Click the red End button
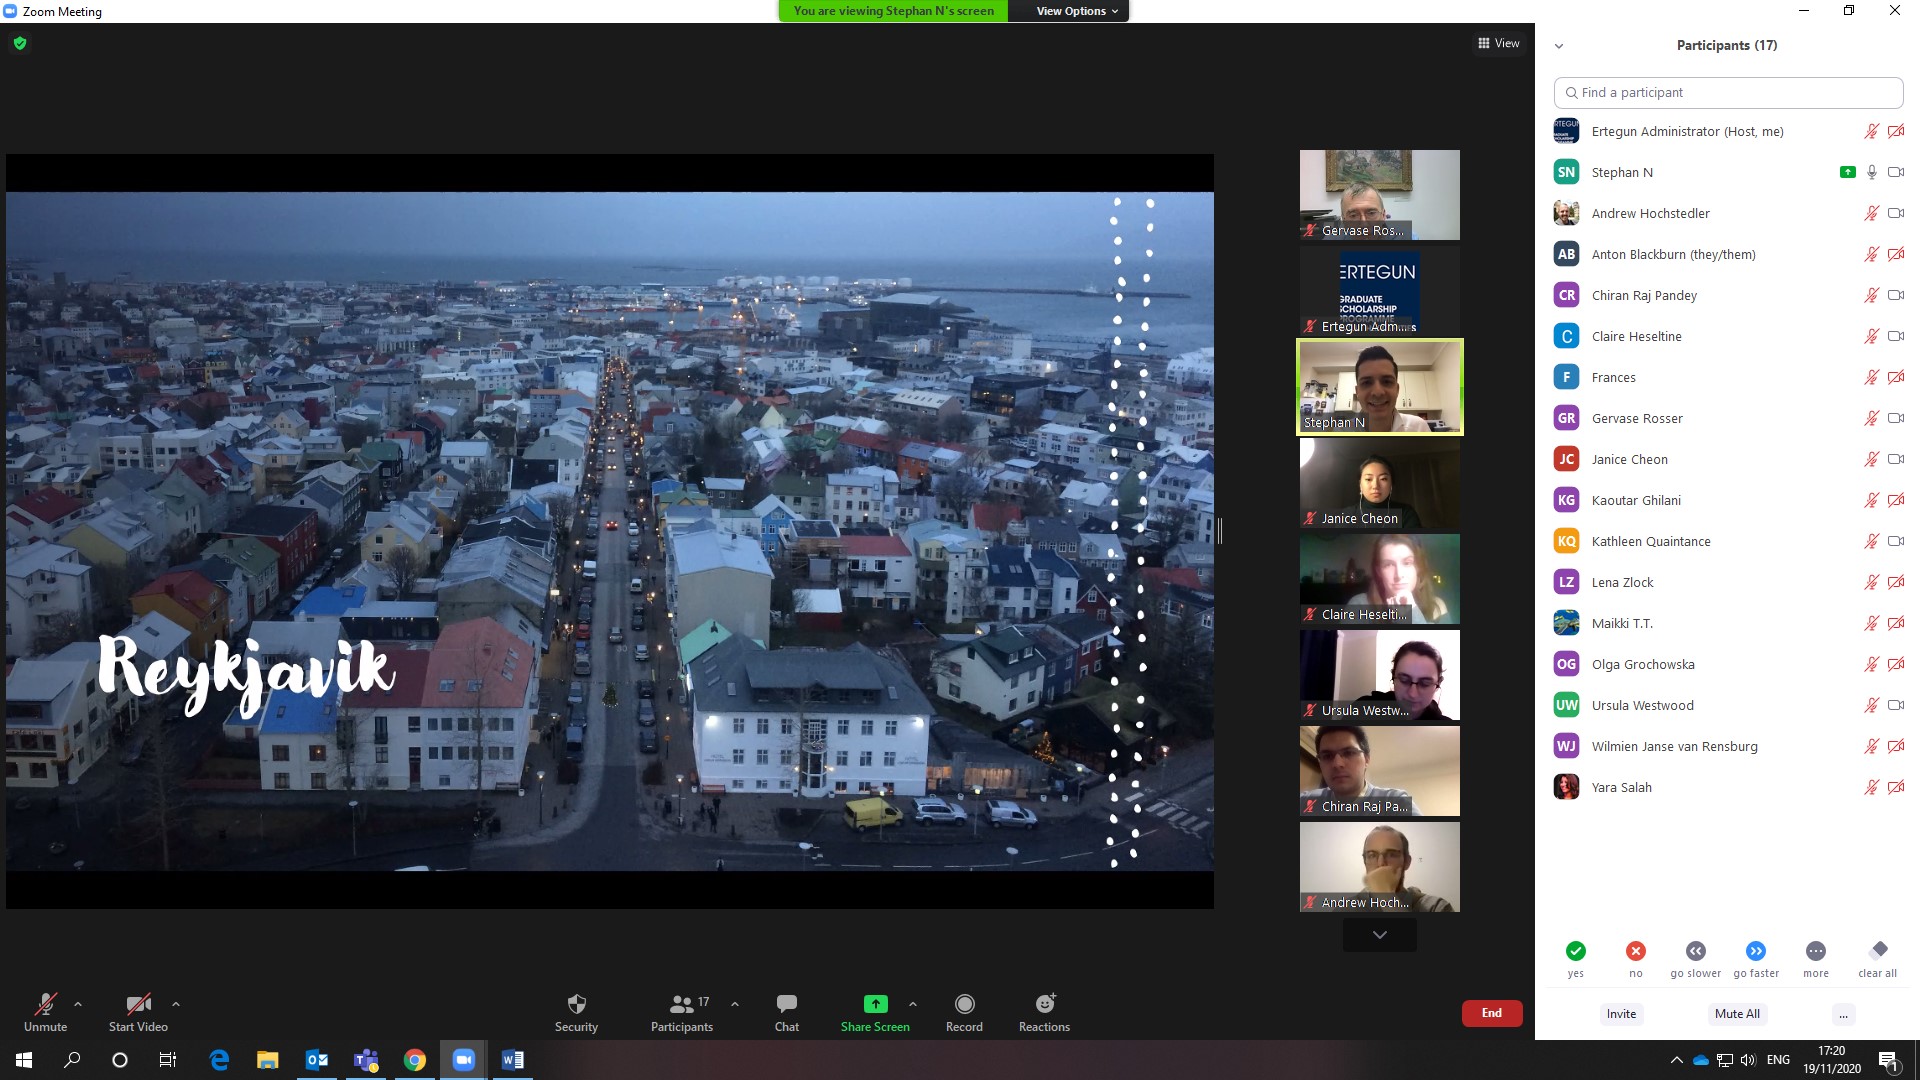The width and height of the screenshot is (1920, 1080). [1491, 1013]
